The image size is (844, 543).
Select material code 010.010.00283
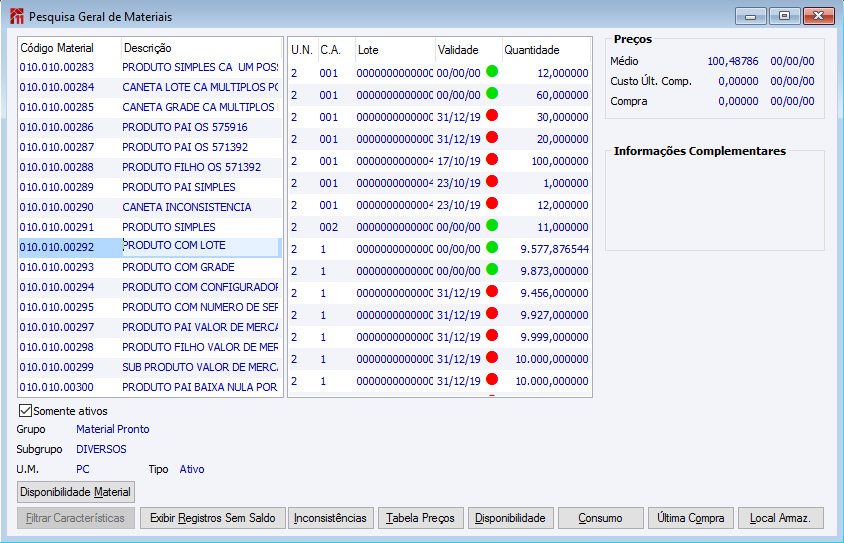coord(57,67)
